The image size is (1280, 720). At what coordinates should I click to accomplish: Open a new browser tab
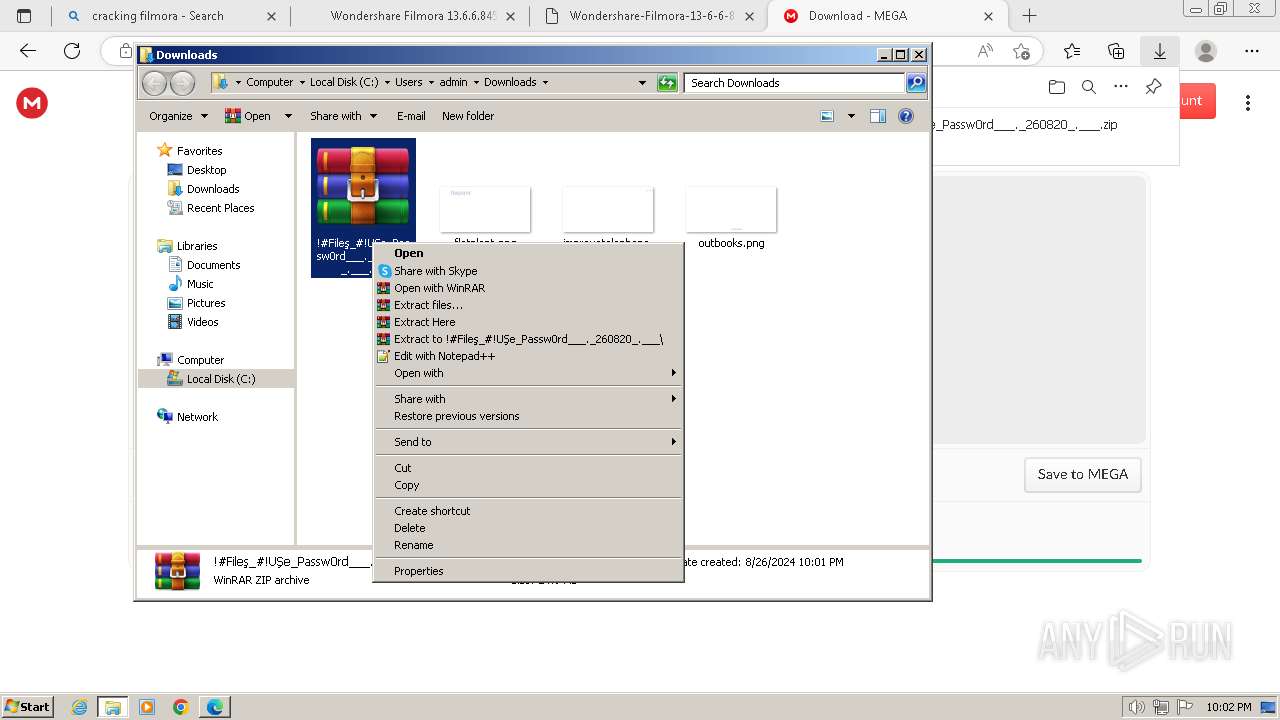coord(1029,16)
